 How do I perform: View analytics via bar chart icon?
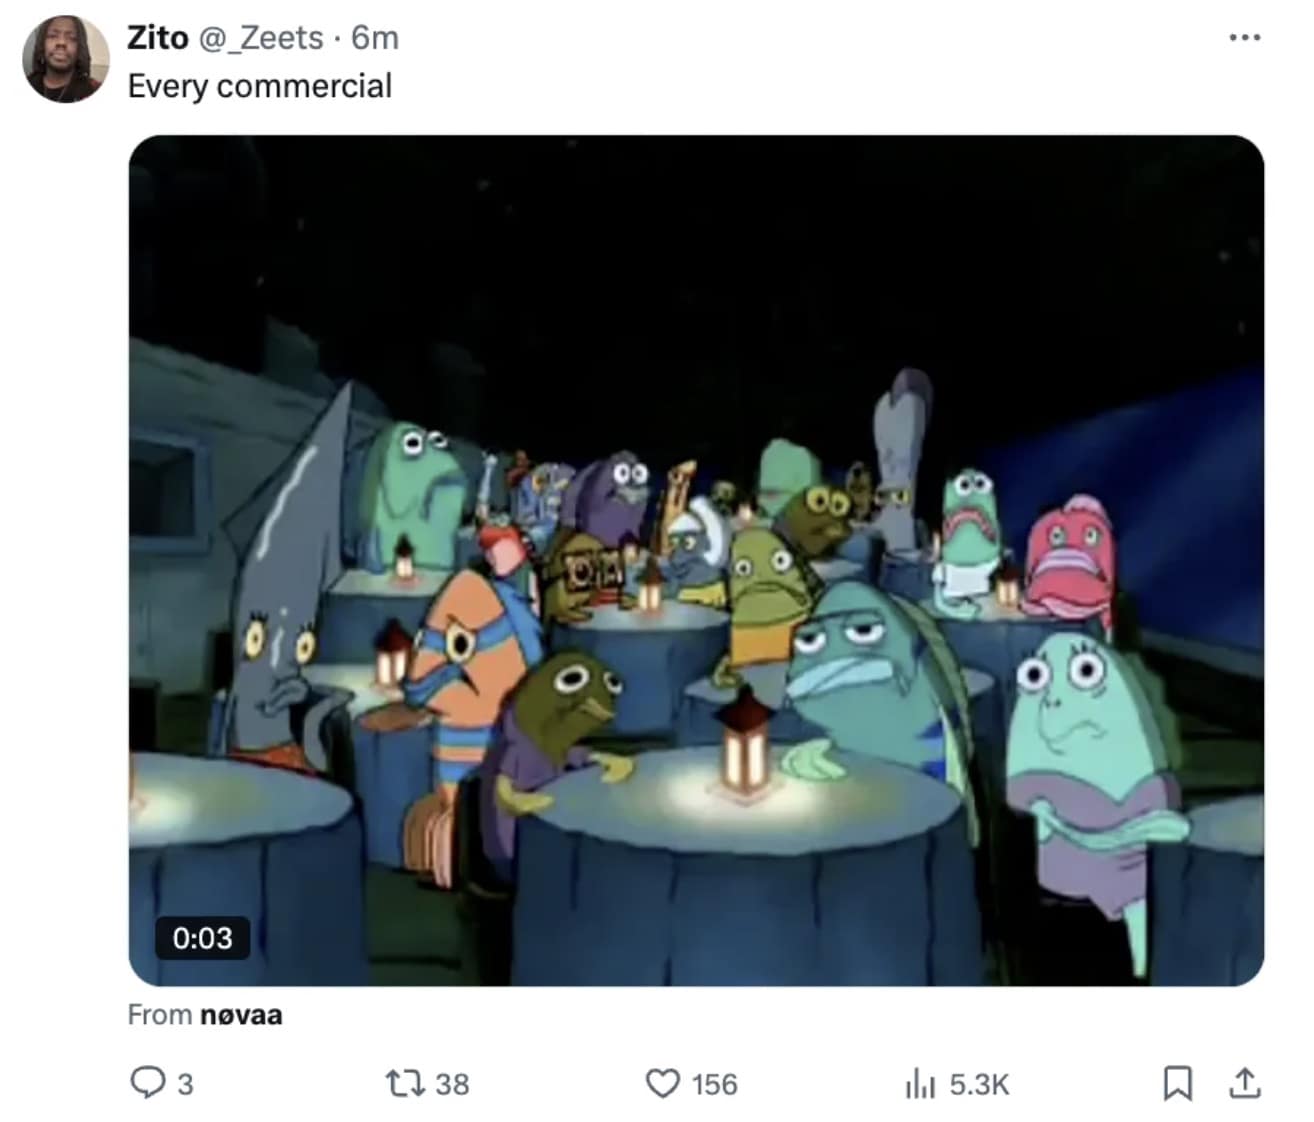pyautogui.click(x=918, y=1083)
